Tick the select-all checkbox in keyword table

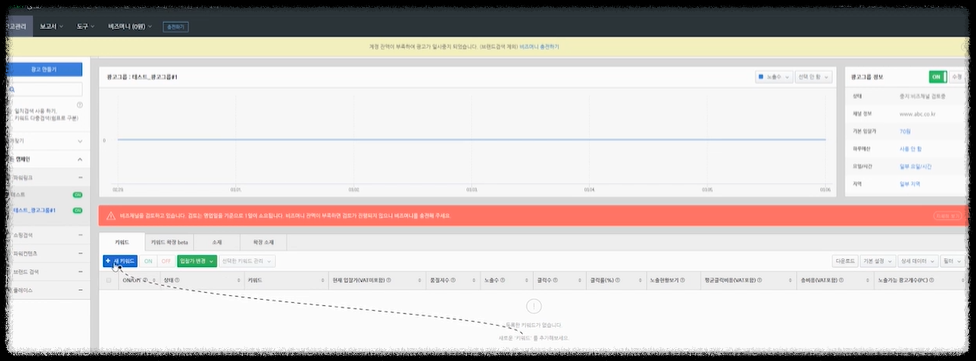(x=109, y=281)
